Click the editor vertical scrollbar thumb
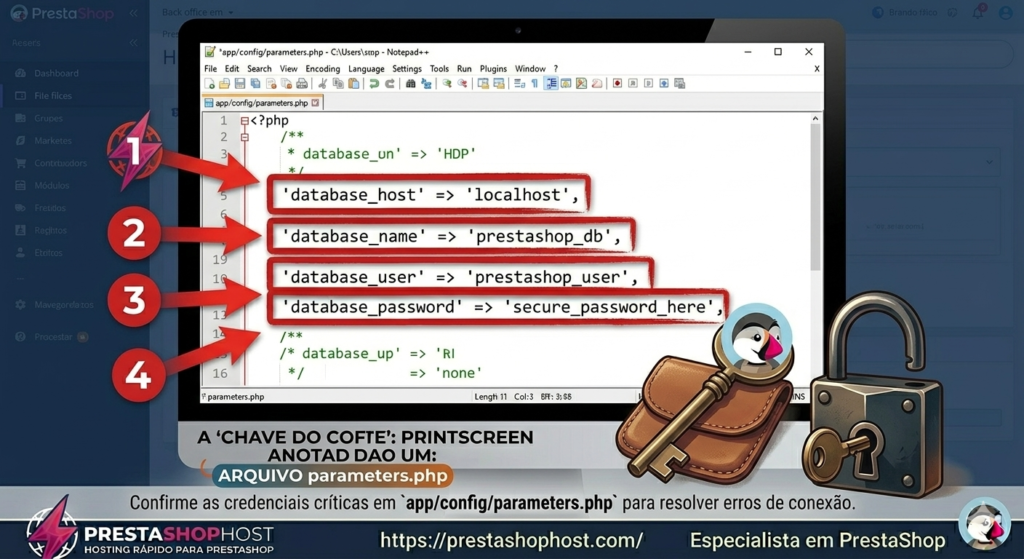The image size is (1024, 559). click(815, 196)
